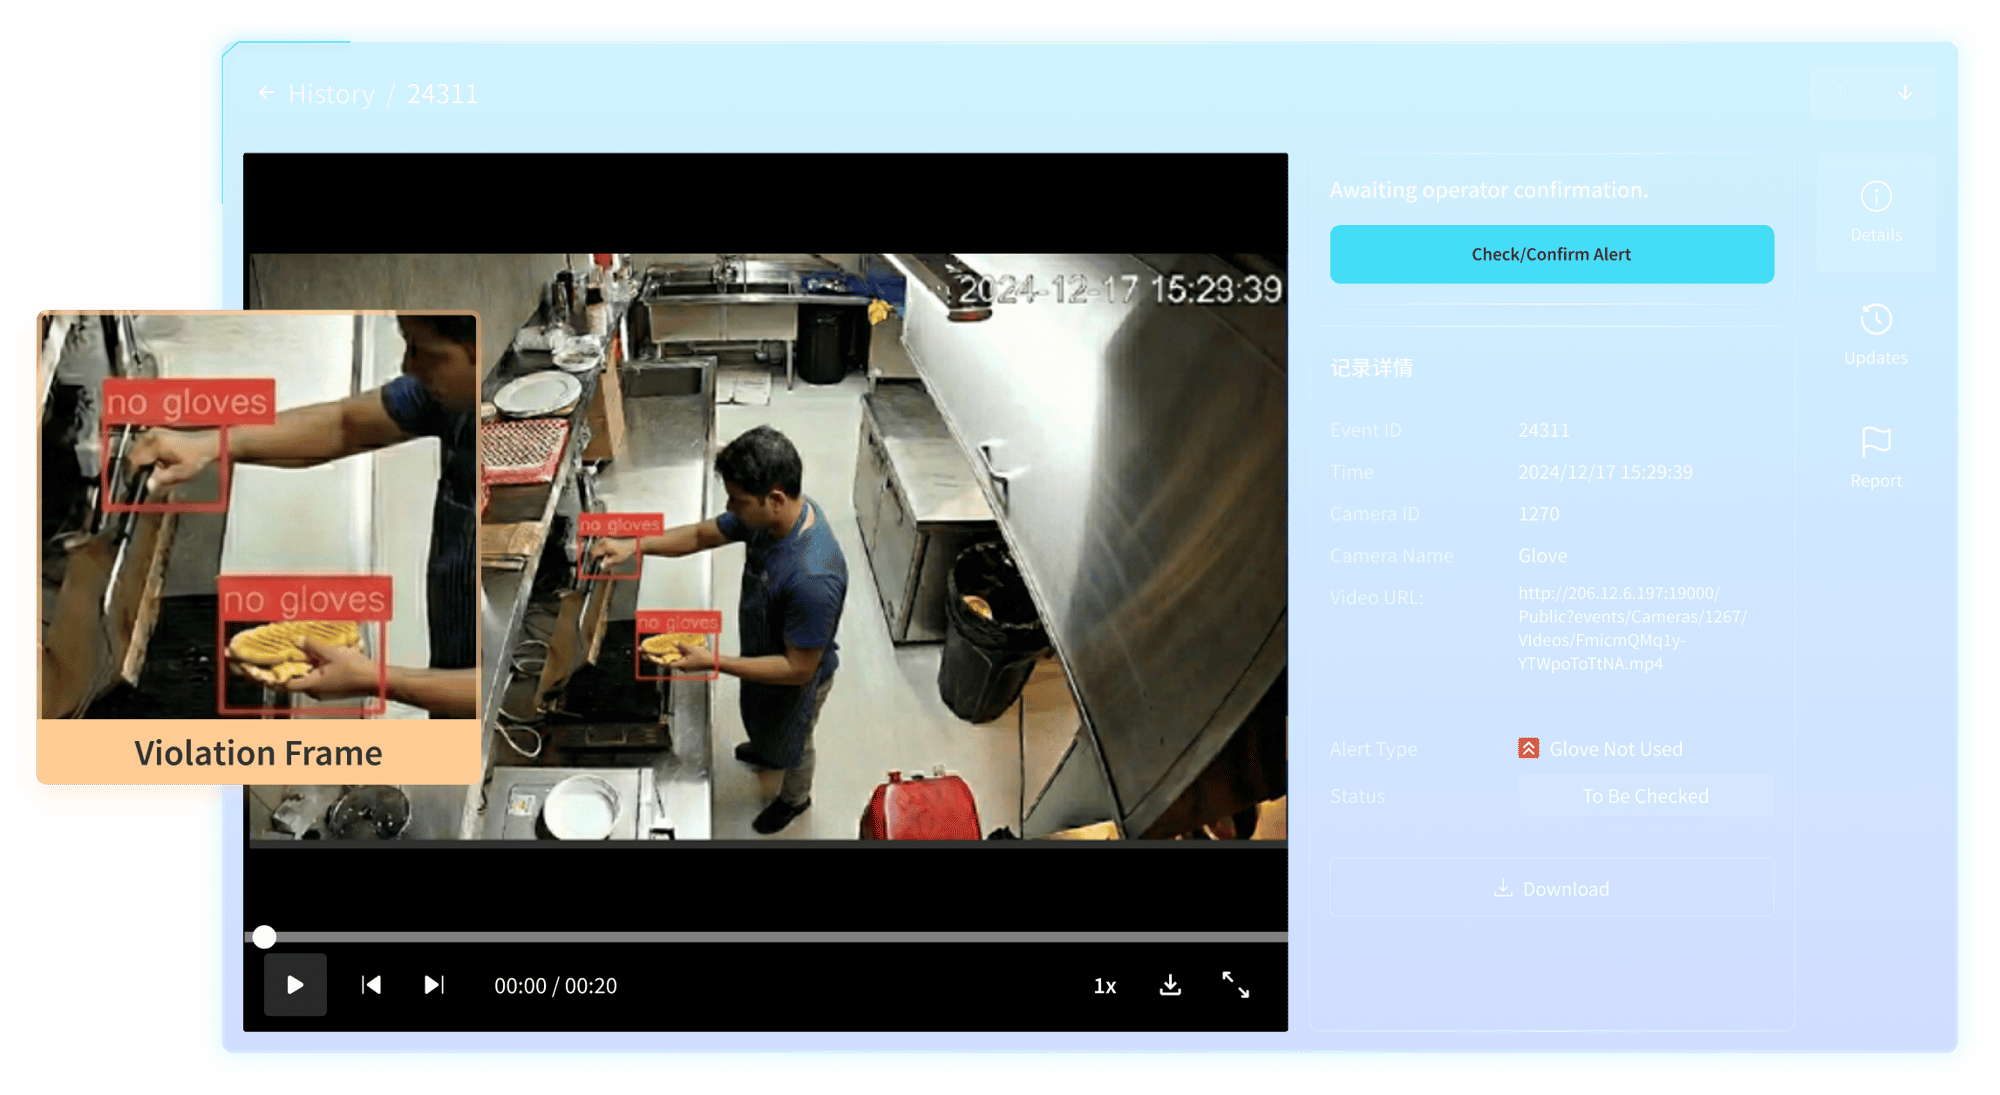Viewport: 2000px width, 1095px height.
Task: Download video using player download icon
Action: 1170,985
